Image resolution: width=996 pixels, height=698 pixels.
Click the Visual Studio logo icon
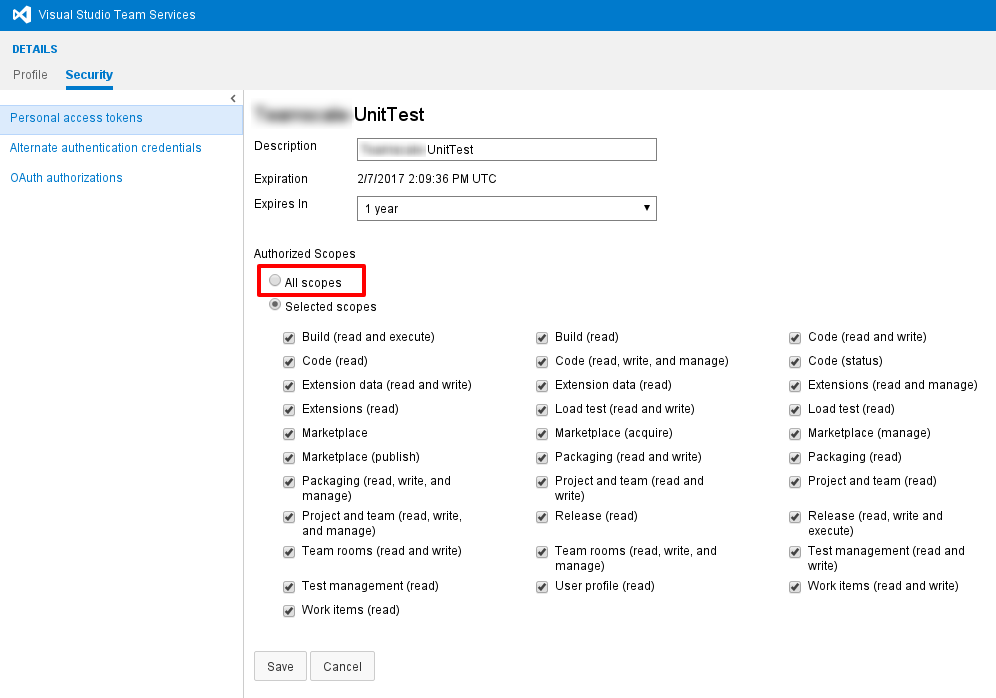[22, 15]
